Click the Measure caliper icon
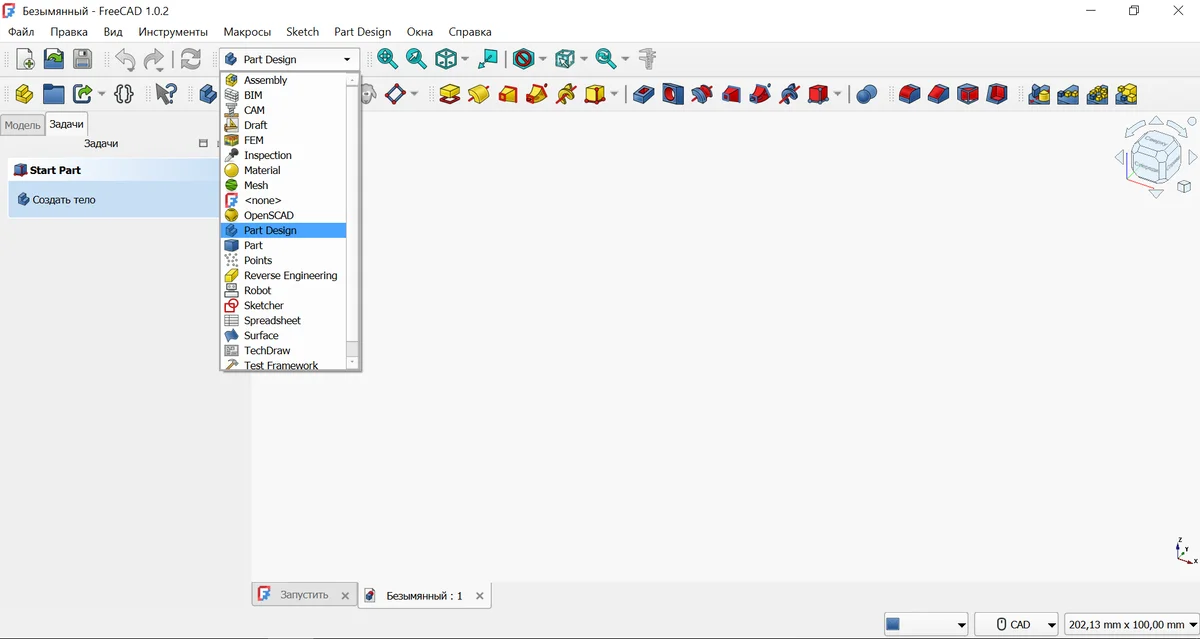Screen dimensions: 1200x639 tap(648, 59)
